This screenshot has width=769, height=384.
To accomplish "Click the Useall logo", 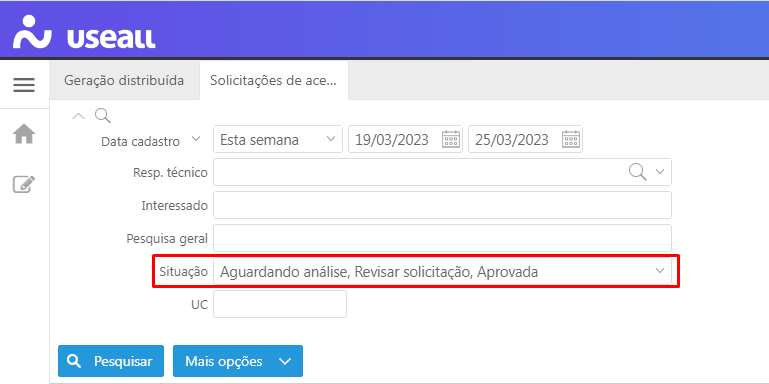I will click(84, 32).
